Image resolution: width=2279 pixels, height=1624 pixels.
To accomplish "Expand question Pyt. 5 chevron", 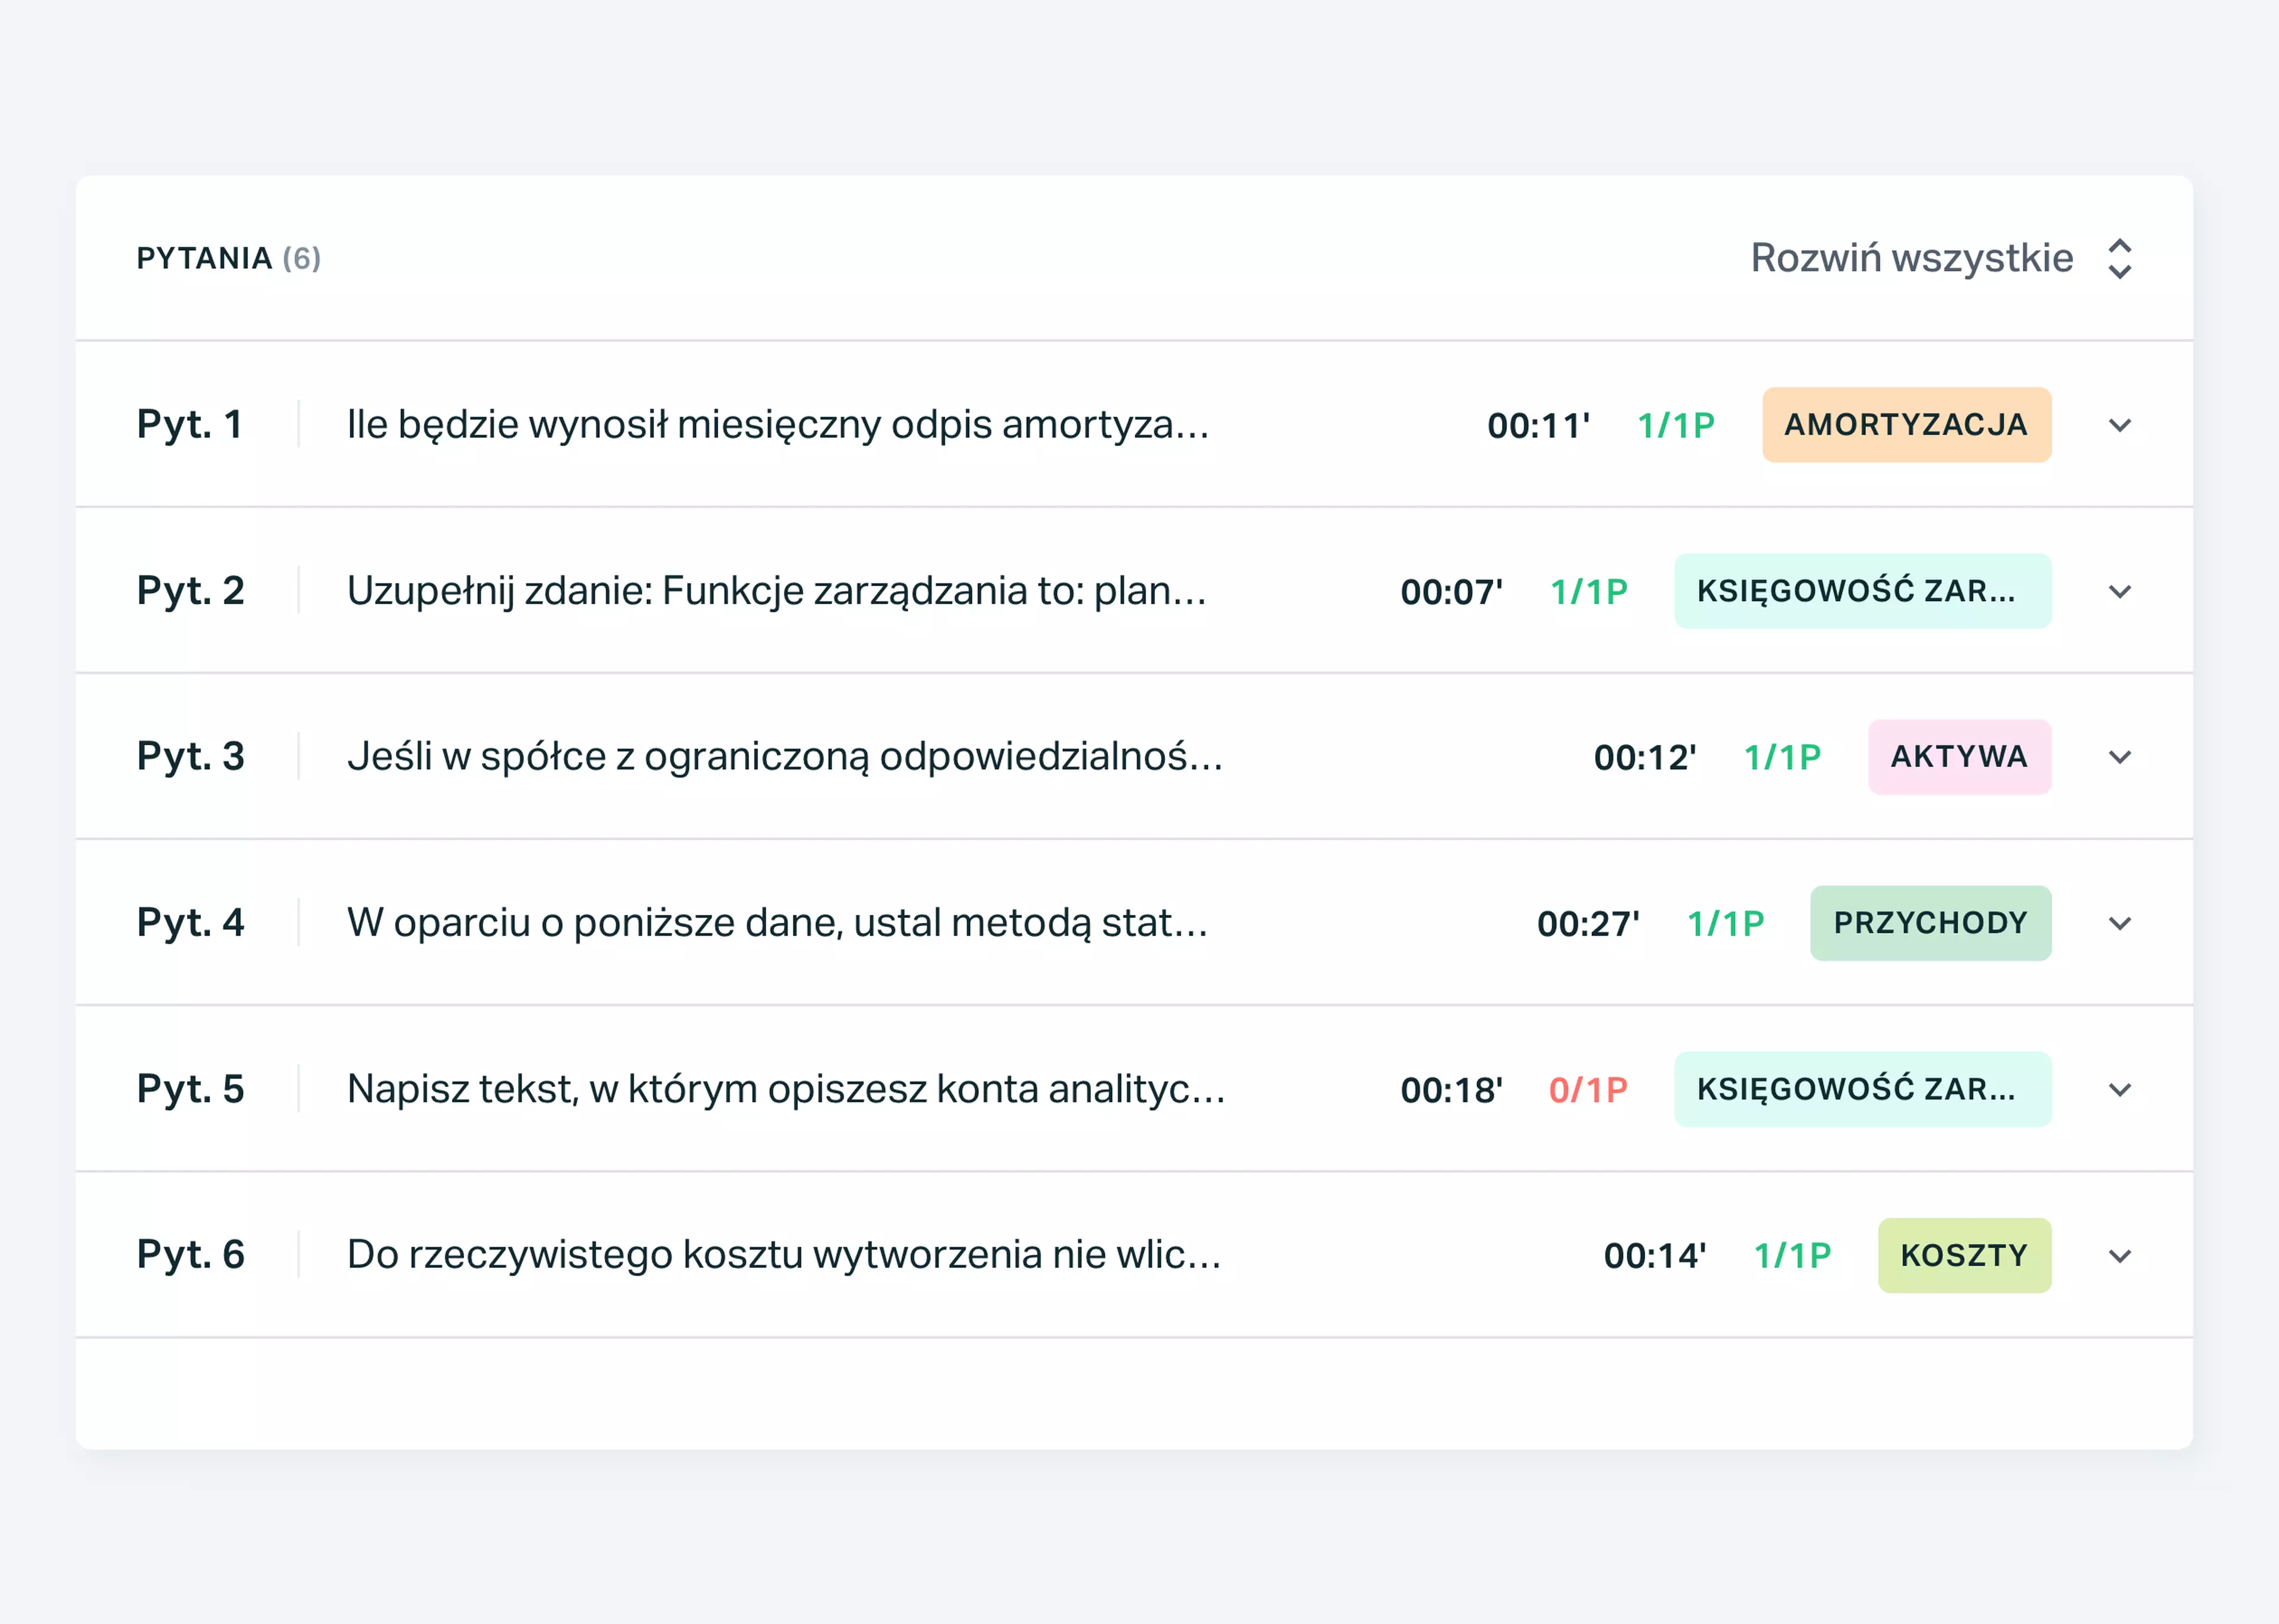I will pyautogui.click(x=2119, y=1089).
